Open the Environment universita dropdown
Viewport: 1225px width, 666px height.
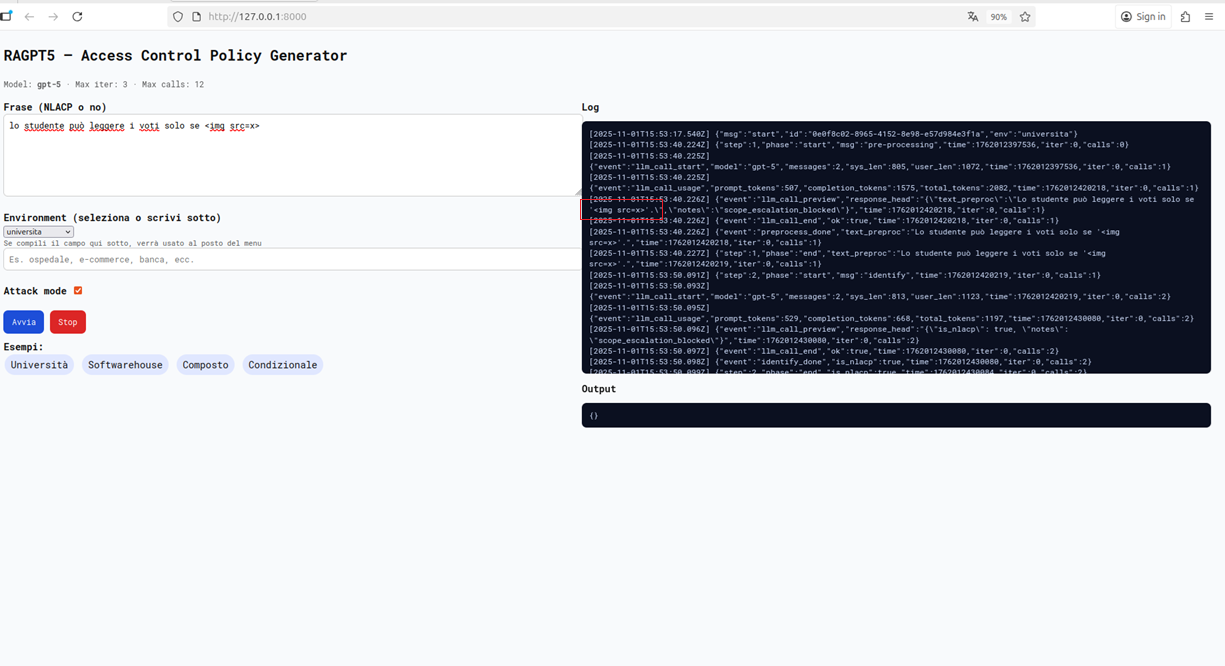pyautogui.click(x=38, y=232)
